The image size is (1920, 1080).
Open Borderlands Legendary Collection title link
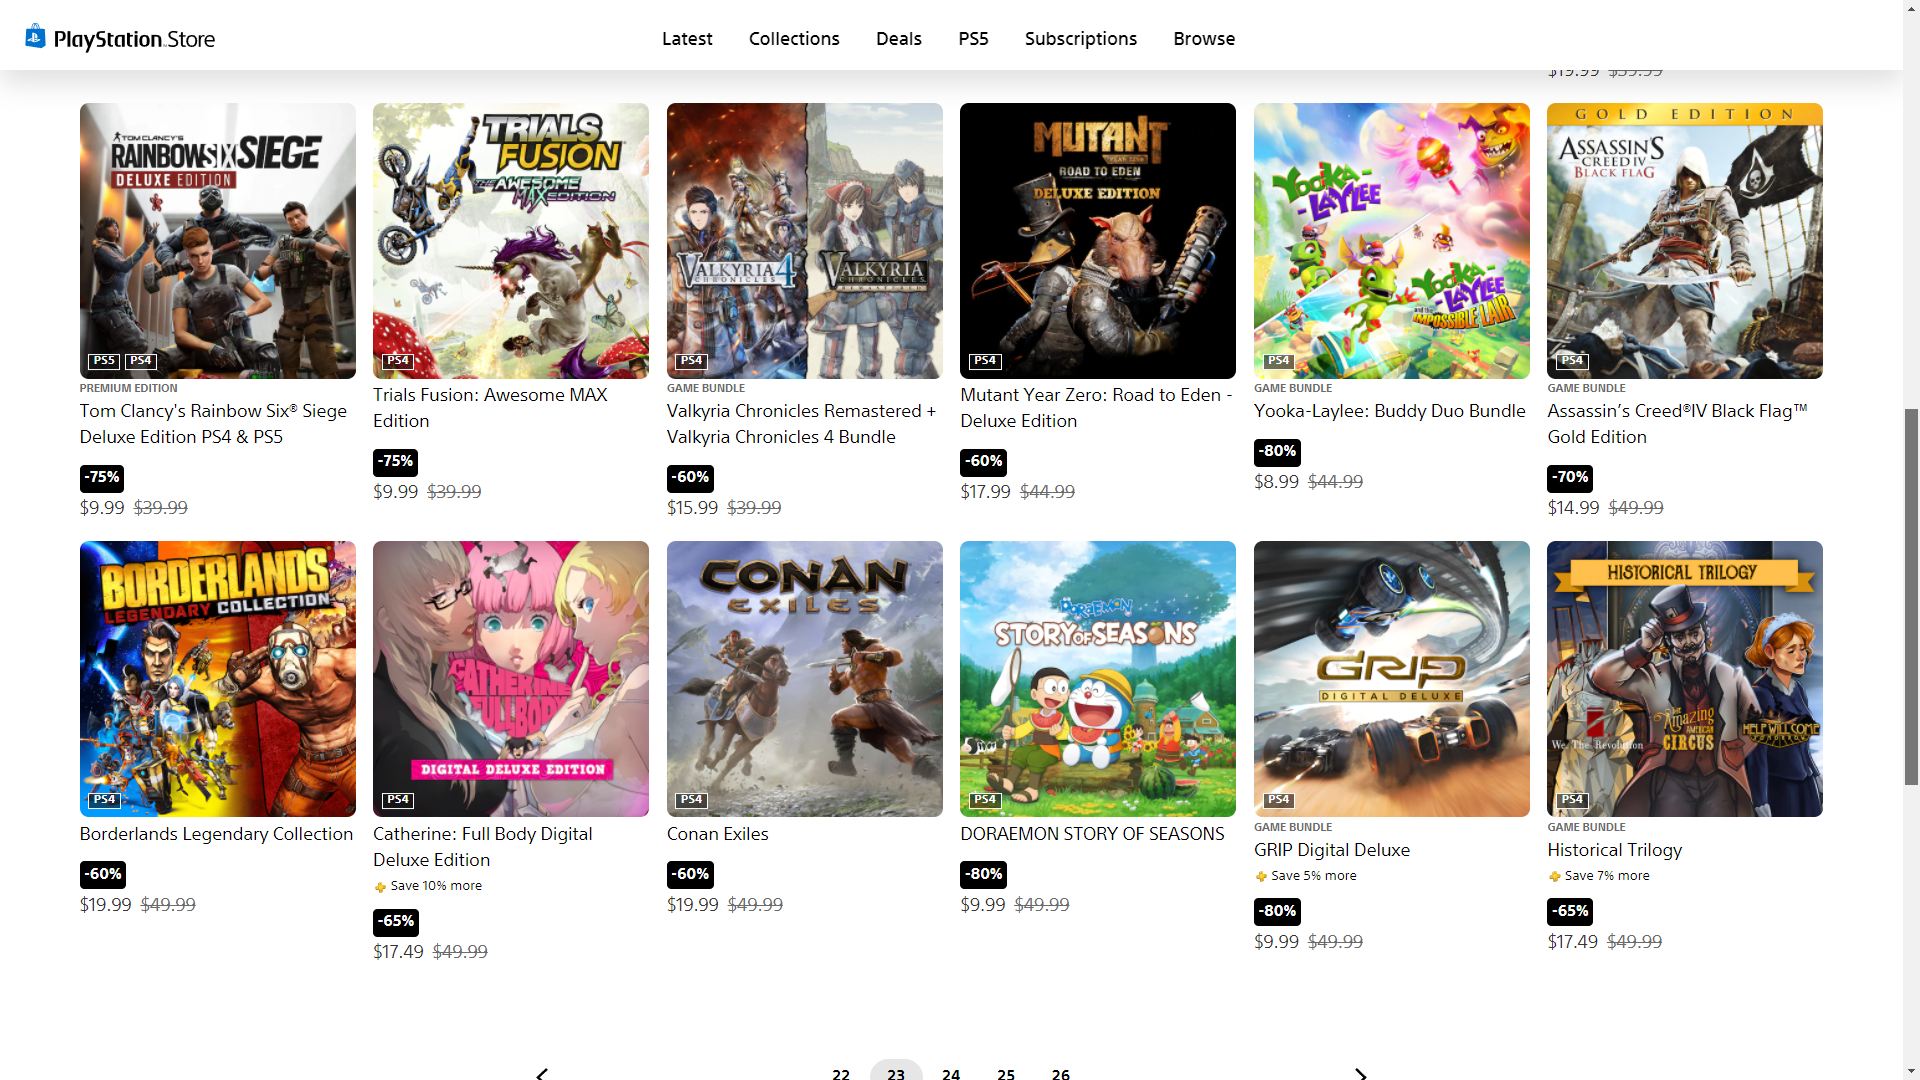(x=216, y=834)
